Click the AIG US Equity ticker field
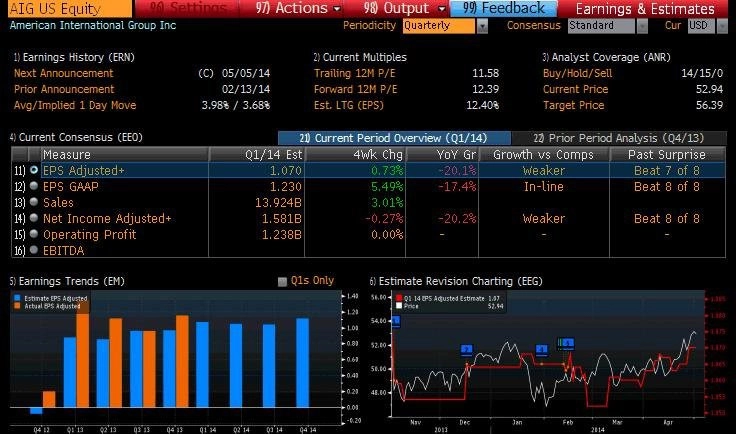 pyautogui.click(x=69, y=8)
